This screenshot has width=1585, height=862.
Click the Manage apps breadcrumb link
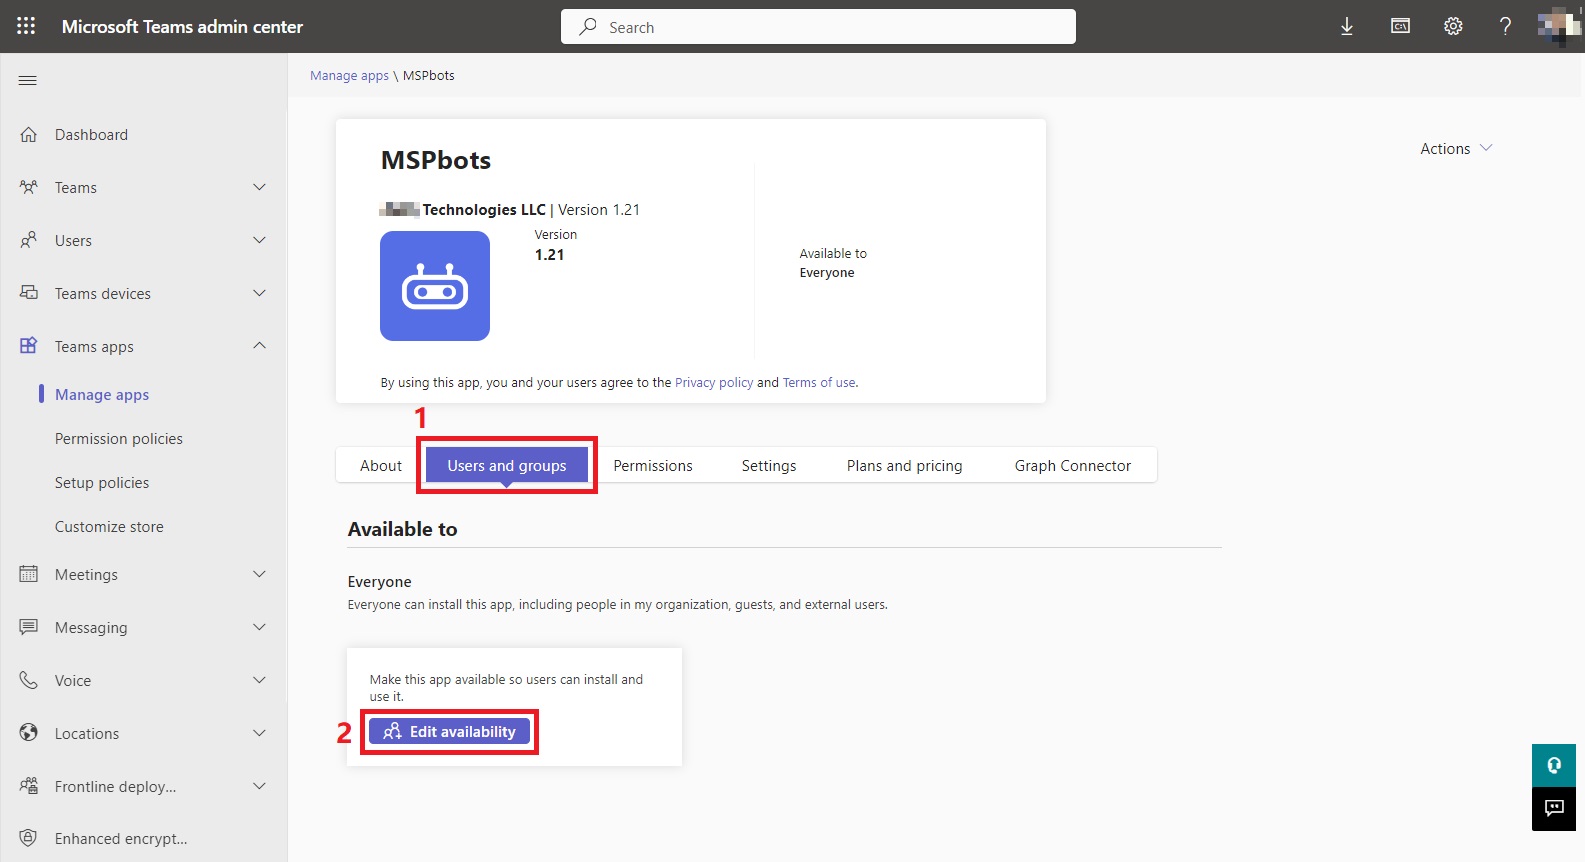pyautogui.click(x=349, y=76)
